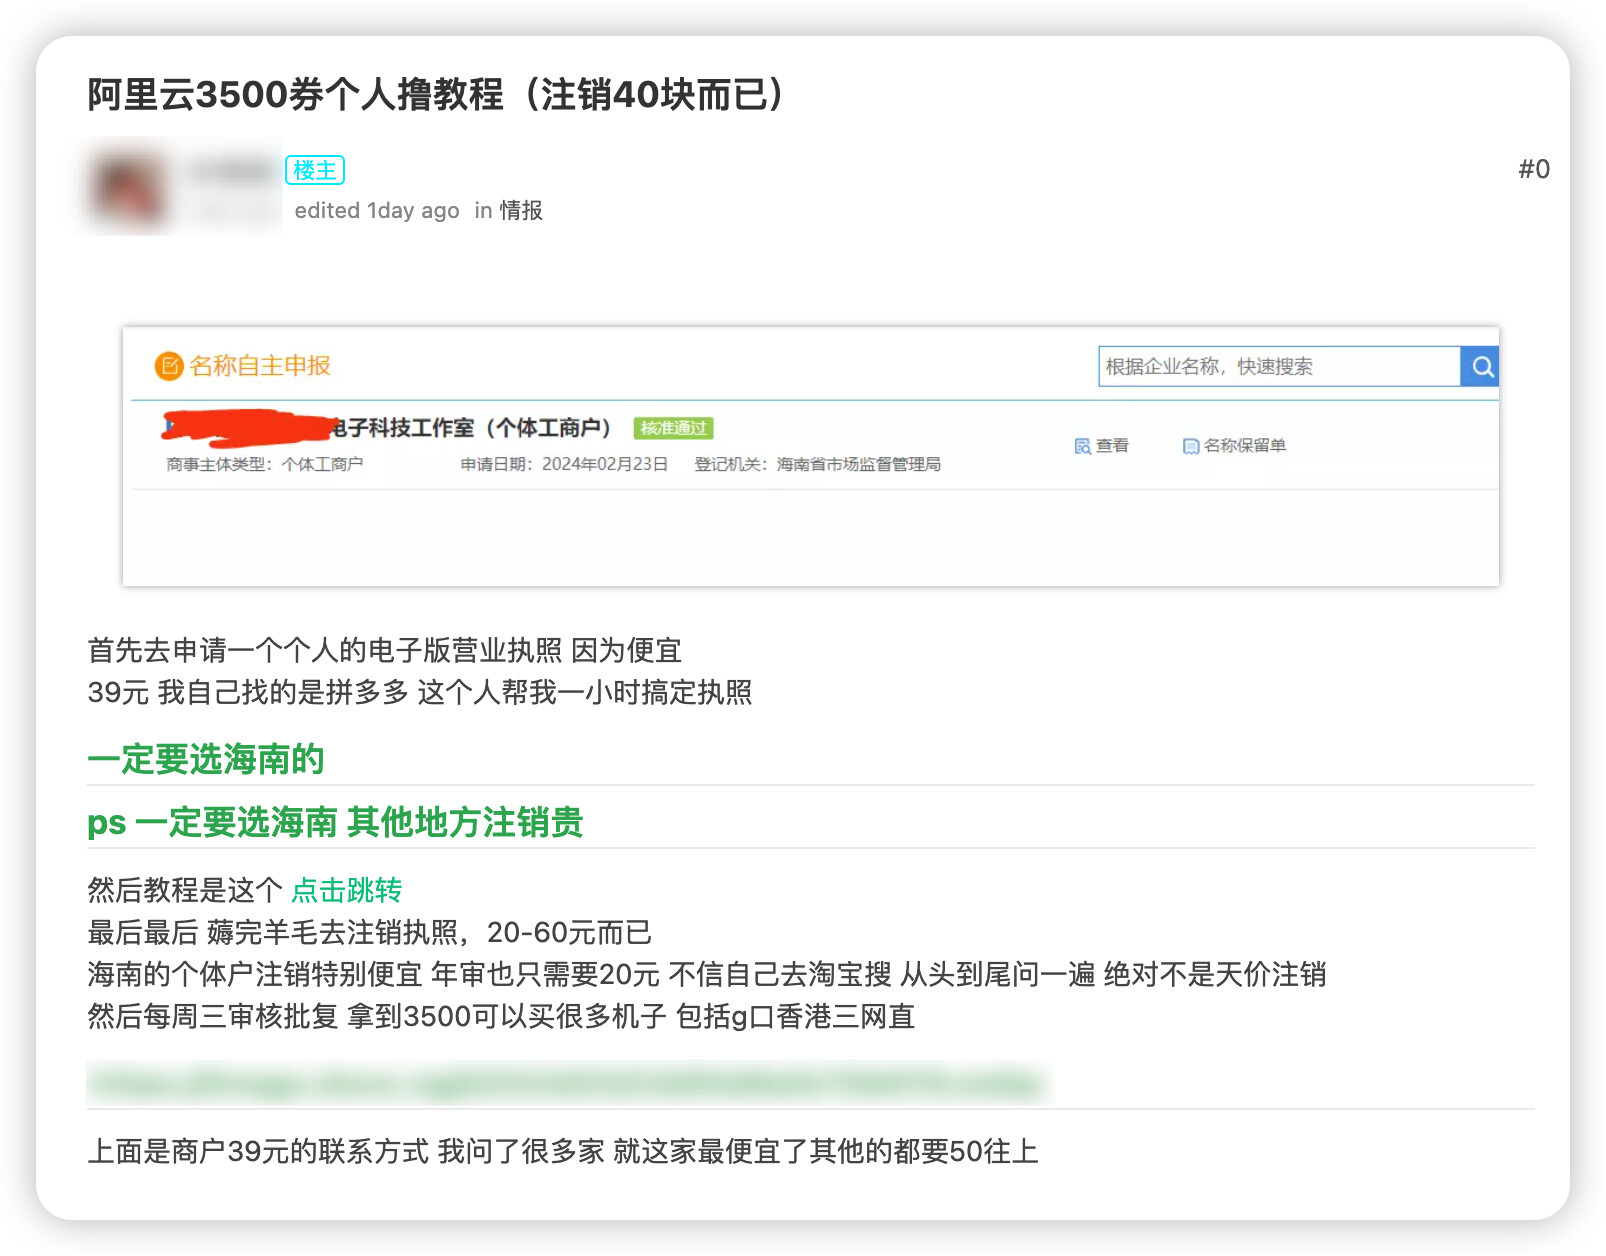Click line 首先去申请一个个人的电子版营业执照
1606x1256 pixels.
click(384, 651)
